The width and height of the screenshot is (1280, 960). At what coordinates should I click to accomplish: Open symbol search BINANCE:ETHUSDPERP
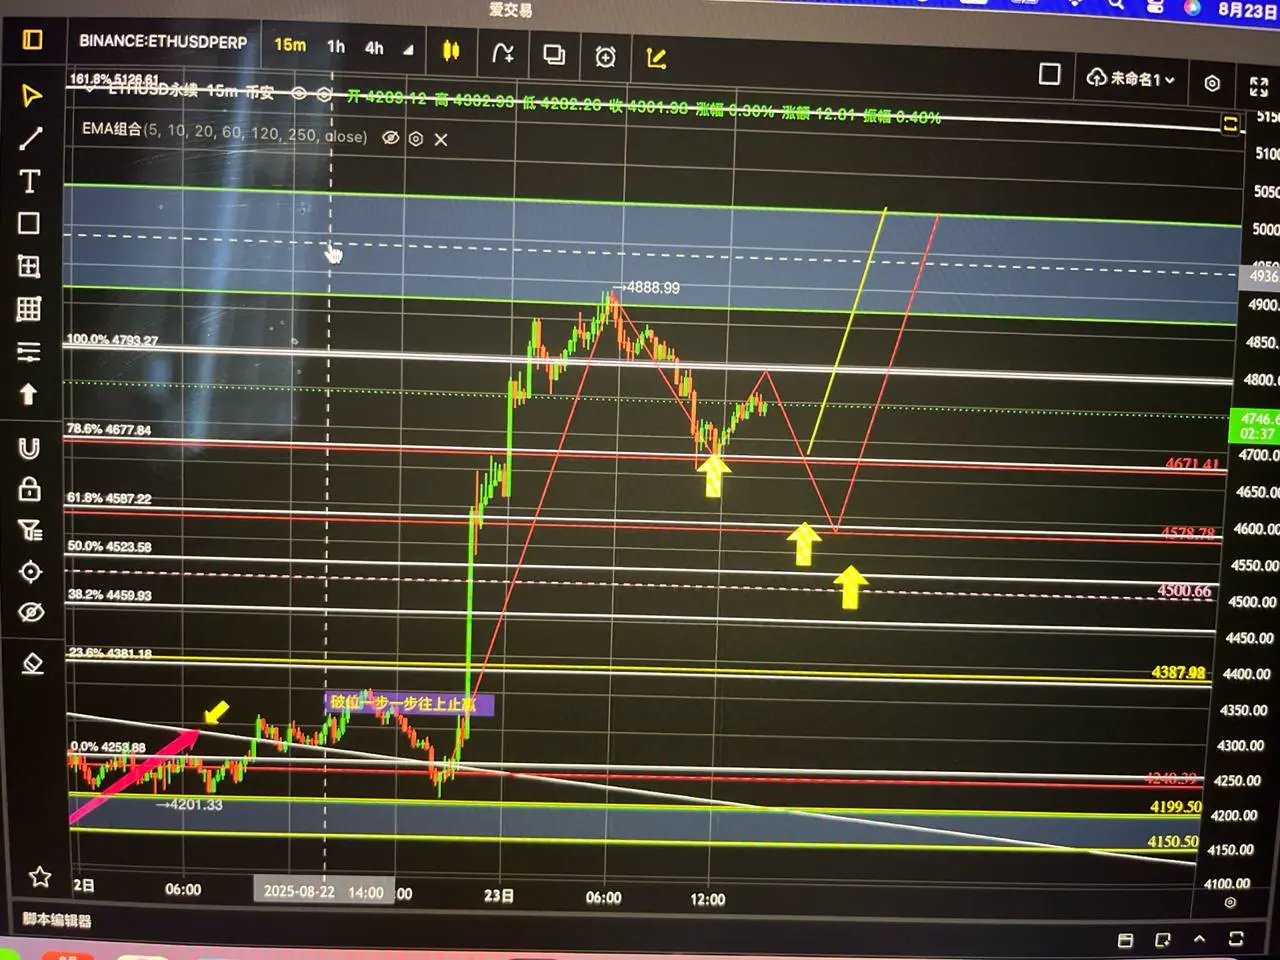(163, 42)
